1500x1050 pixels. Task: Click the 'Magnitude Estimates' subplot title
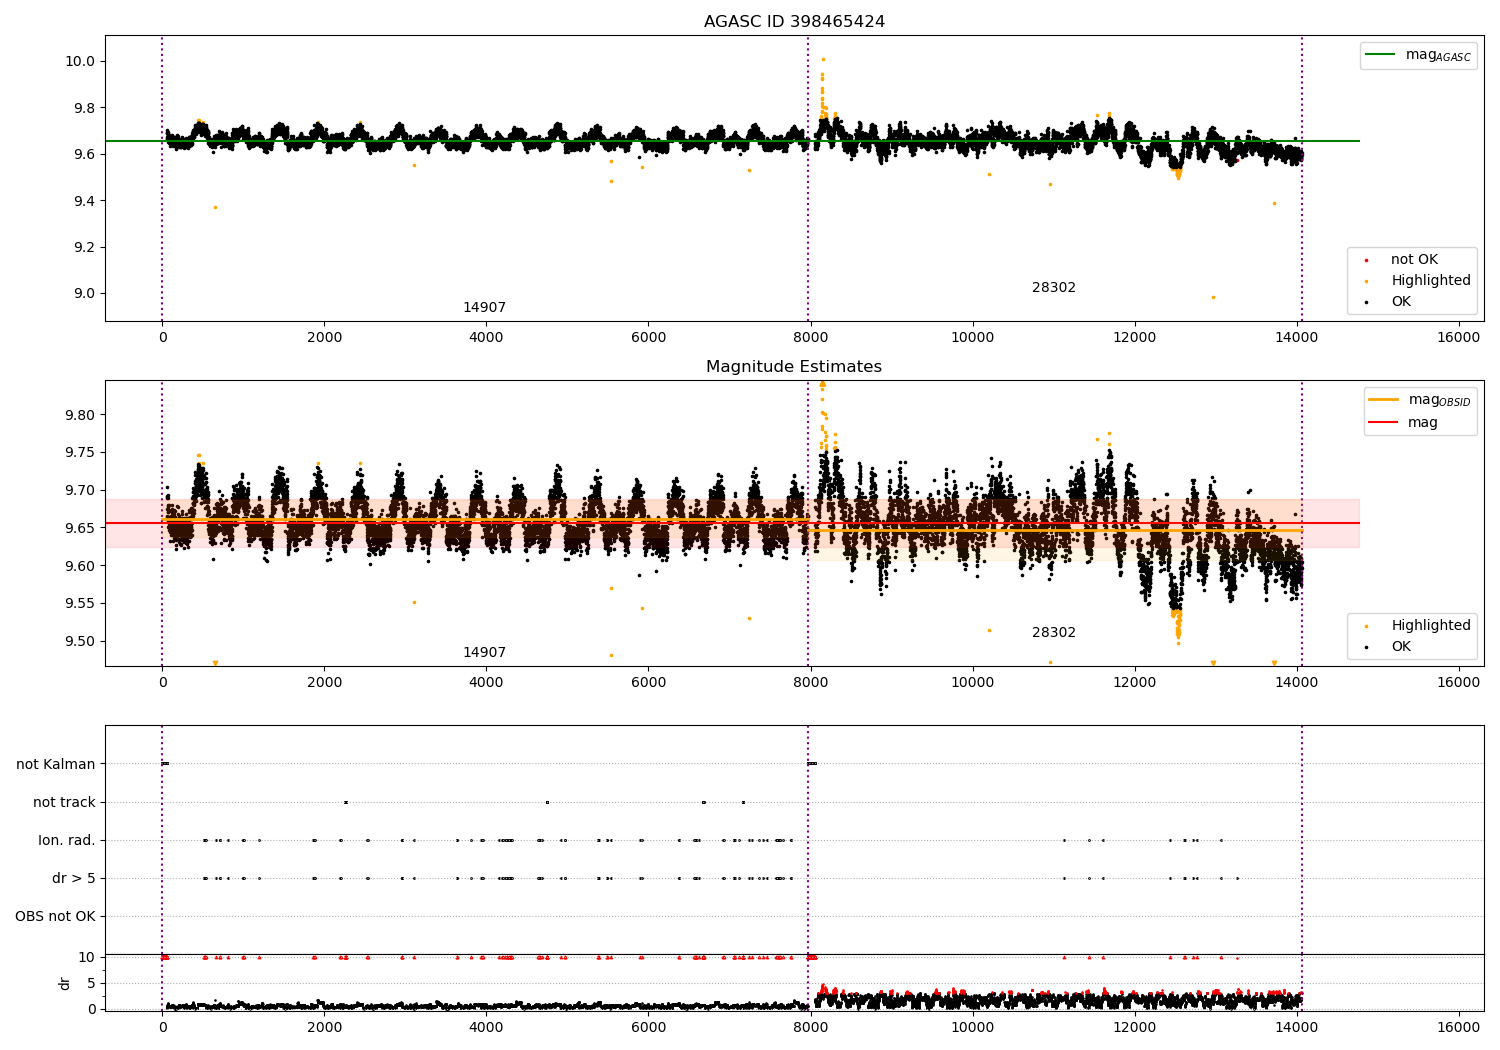(x=794, y=366)
